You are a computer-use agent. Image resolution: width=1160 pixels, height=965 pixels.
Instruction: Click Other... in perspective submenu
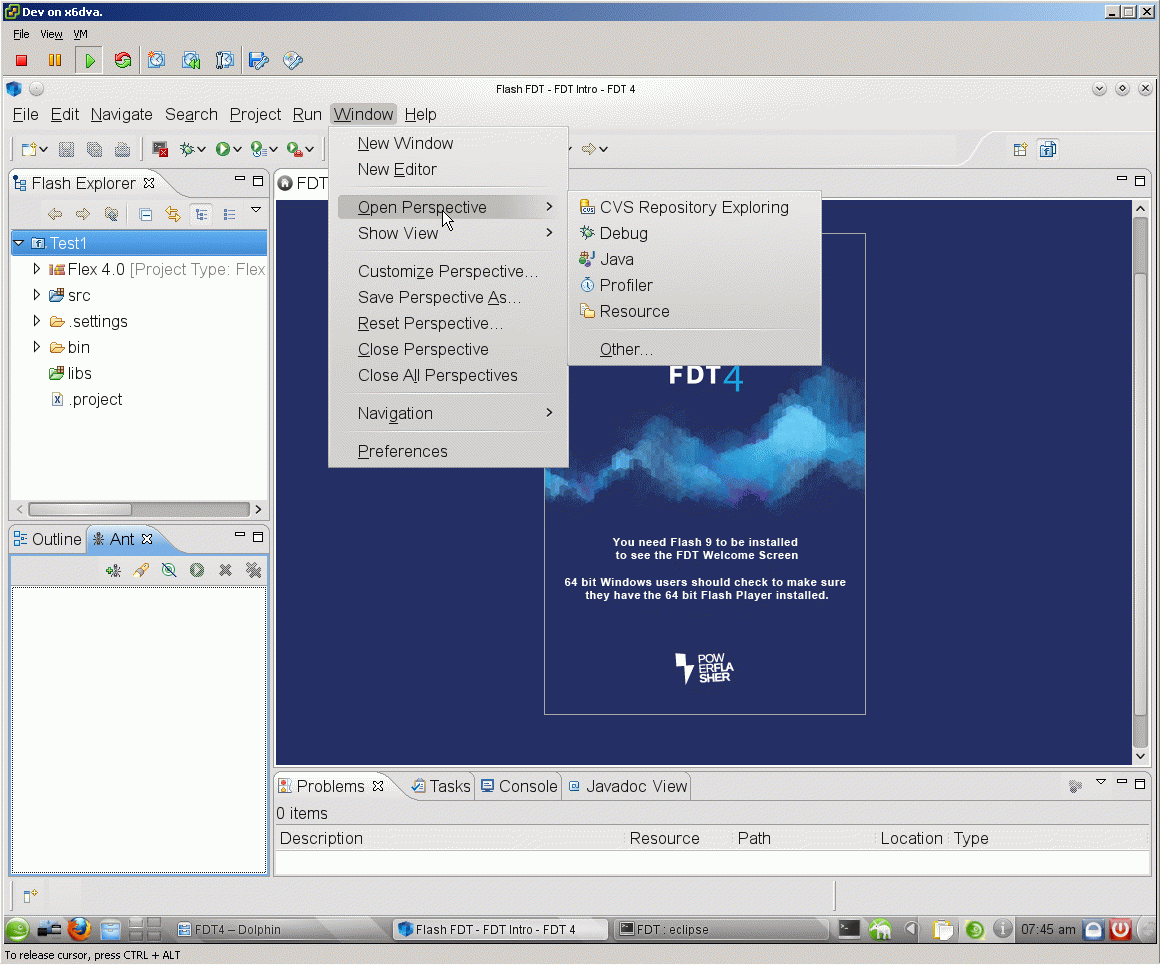point(626,349)
